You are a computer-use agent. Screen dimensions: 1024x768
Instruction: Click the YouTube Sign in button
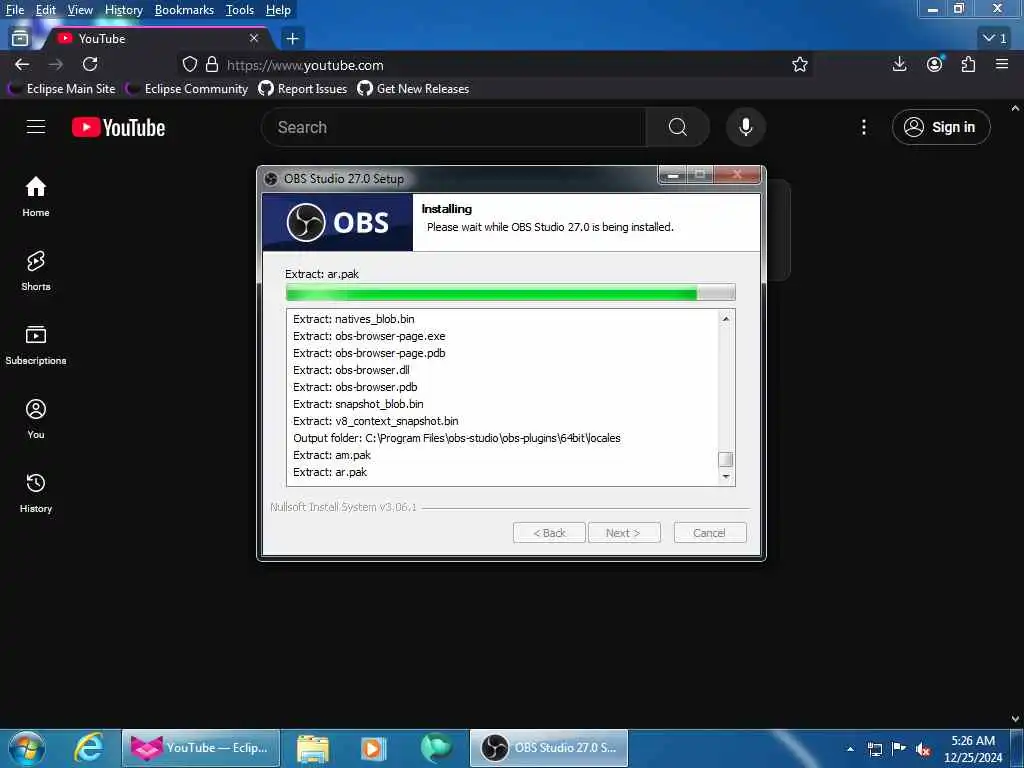point(941,127)
